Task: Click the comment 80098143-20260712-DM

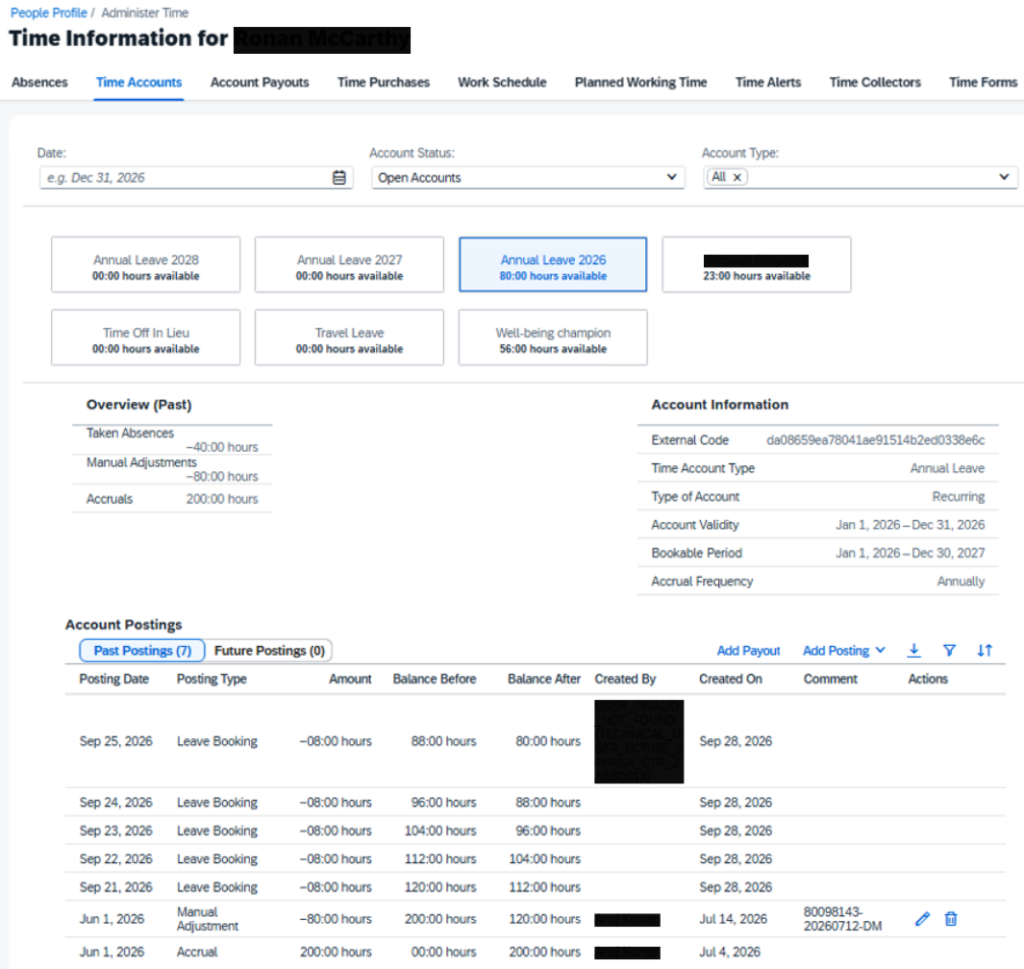Action: [x=842, y=919]
